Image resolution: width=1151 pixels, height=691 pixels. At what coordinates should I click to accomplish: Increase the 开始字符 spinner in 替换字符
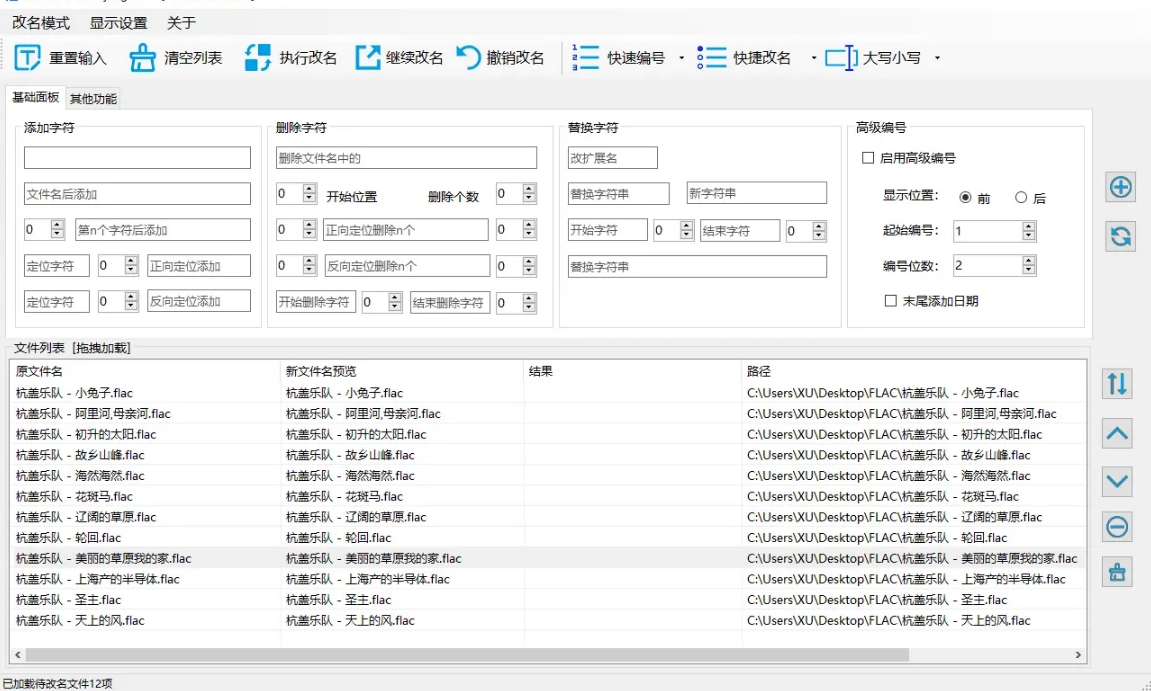686,226
